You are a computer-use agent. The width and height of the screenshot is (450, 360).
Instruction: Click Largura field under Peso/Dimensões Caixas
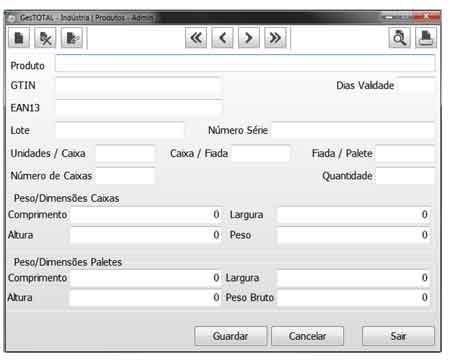click(x=354, y=215)
